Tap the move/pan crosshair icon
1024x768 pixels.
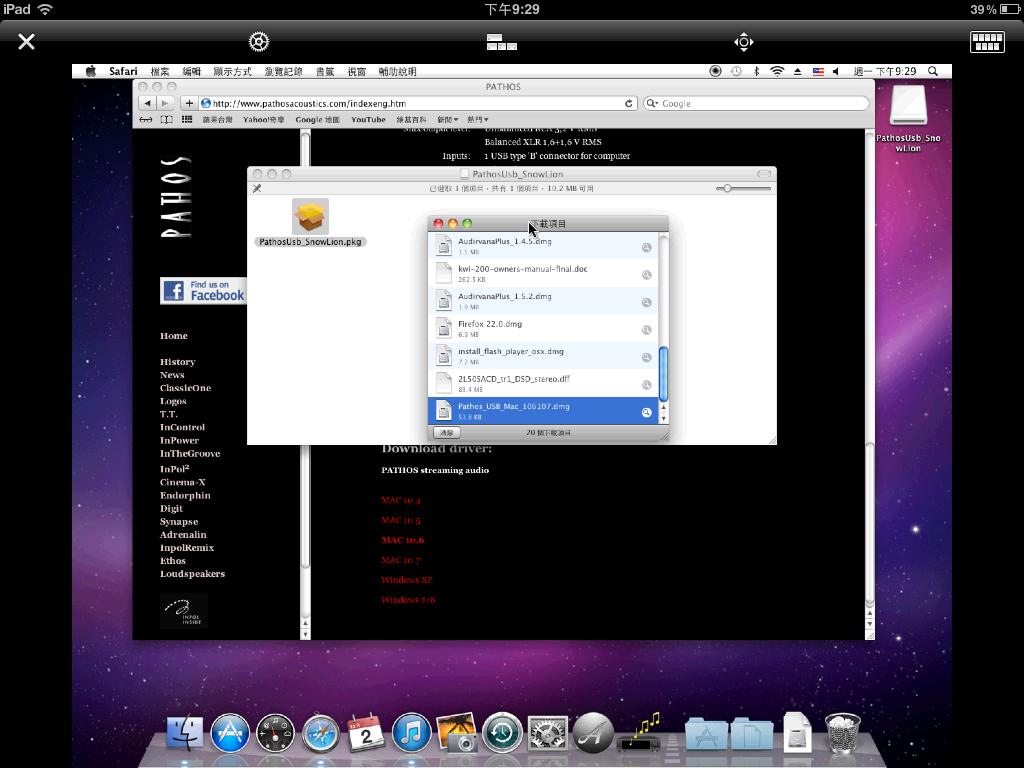tap(743, 42)
